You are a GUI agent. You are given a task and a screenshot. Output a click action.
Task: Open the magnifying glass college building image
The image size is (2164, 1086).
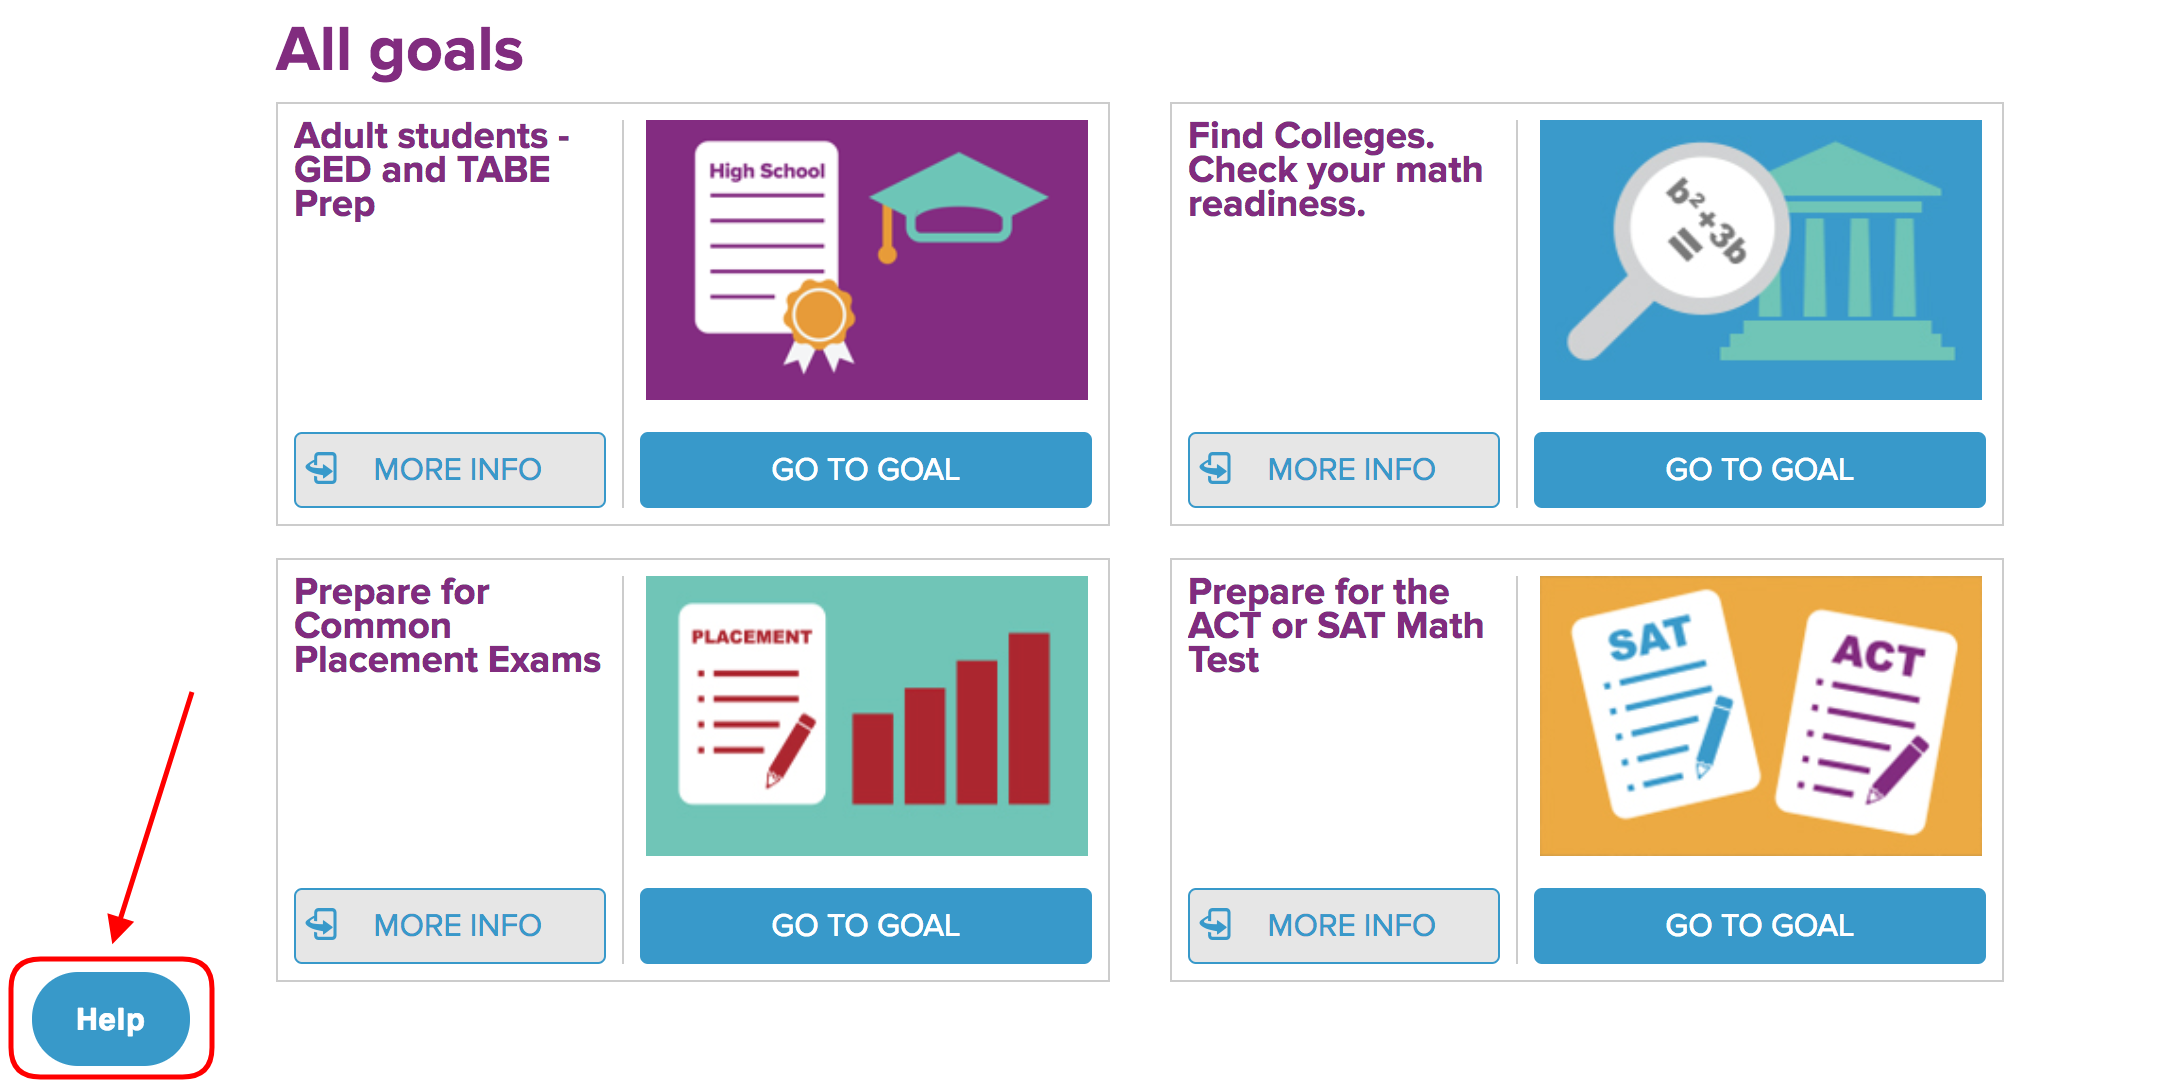(1761, 260)
